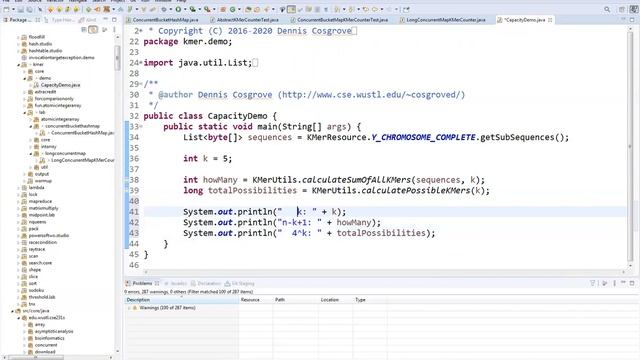
Task: Click the editor horizontal scrollbar
Action: [384, 271]
